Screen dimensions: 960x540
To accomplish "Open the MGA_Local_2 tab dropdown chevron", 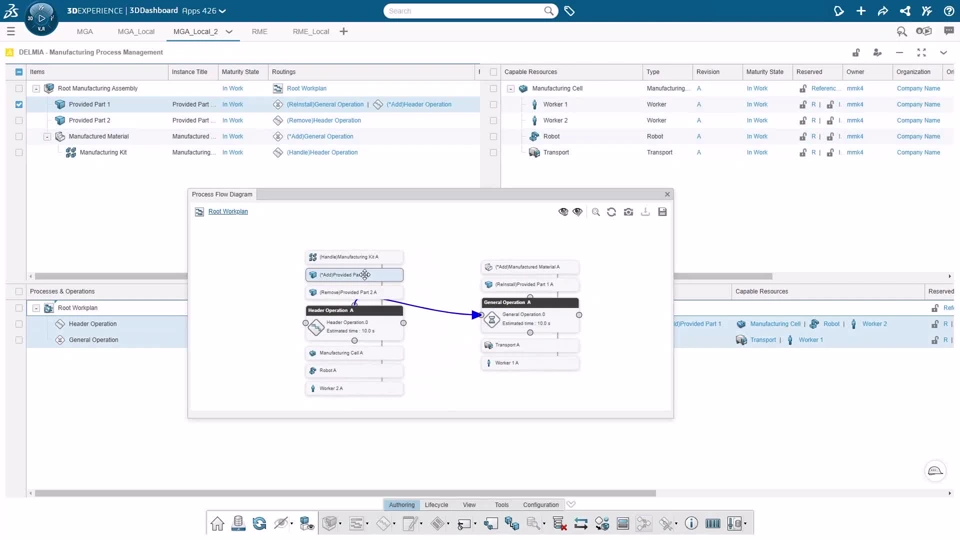I will click(x=229, y=32).
